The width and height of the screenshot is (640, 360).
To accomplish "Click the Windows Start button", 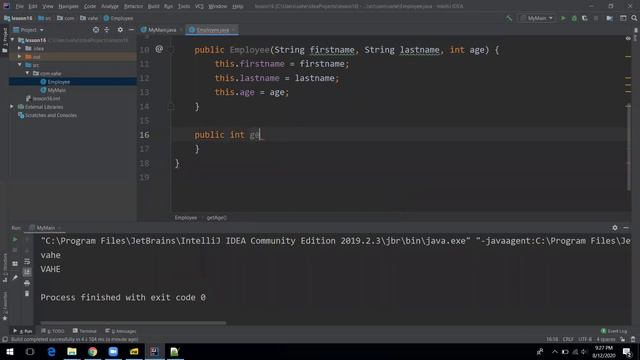I will tap(9, 351).
